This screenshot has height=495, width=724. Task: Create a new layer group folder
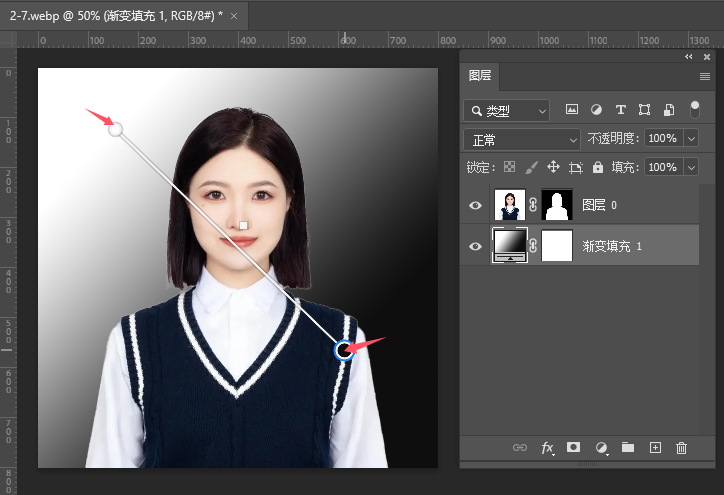tap(628, 448)
